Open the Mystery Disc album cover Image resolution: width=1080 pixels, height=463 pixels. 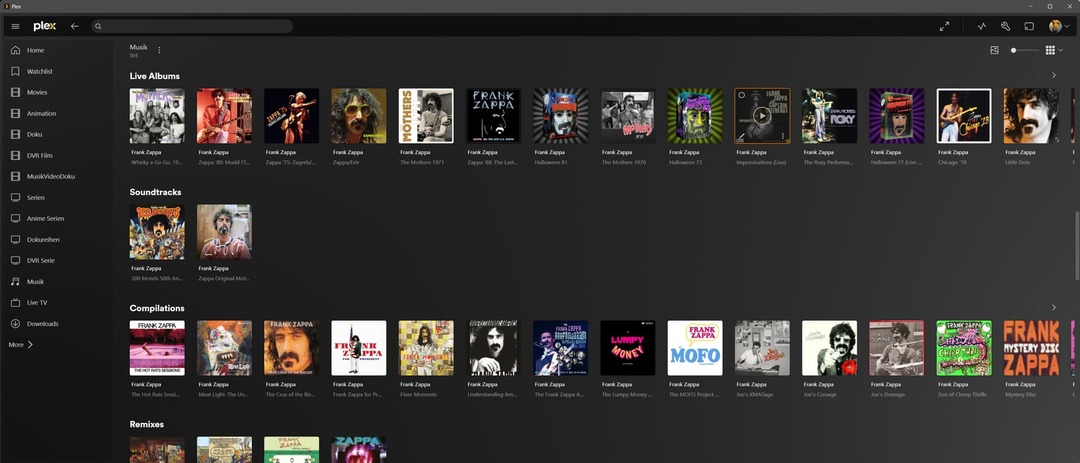pyautogui.click(x=1031, y=348)
